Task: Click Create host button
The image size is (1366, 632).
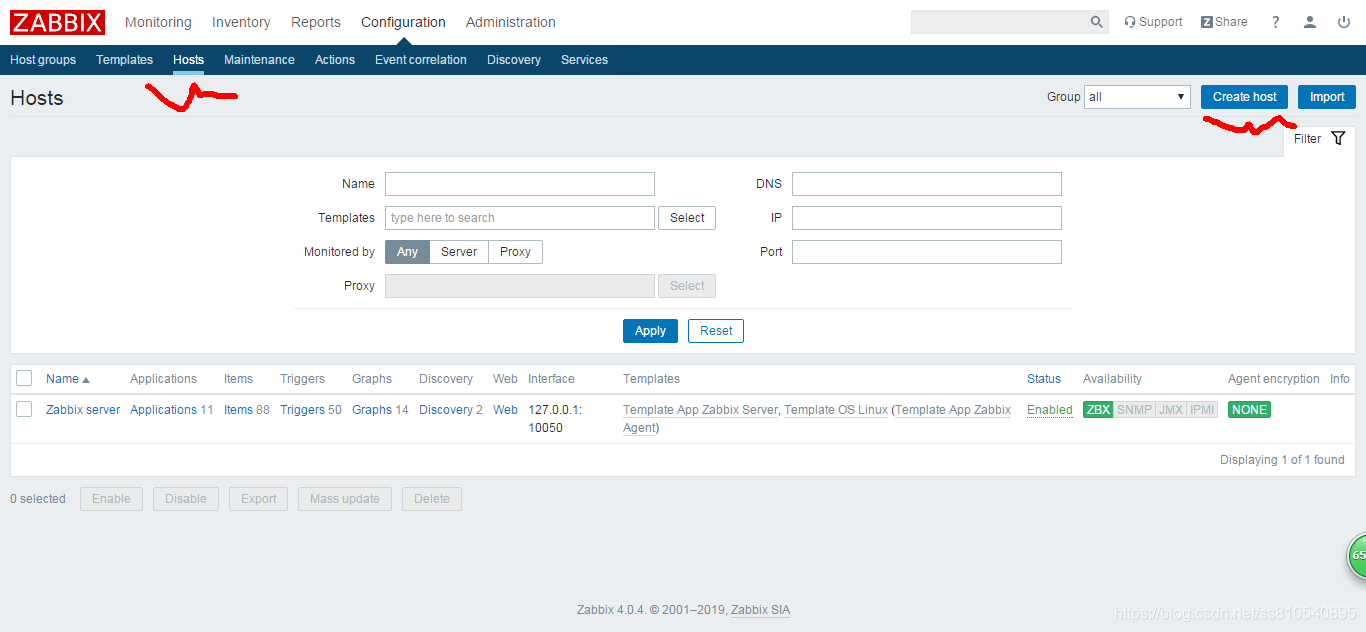Action: click(1245, 97)
